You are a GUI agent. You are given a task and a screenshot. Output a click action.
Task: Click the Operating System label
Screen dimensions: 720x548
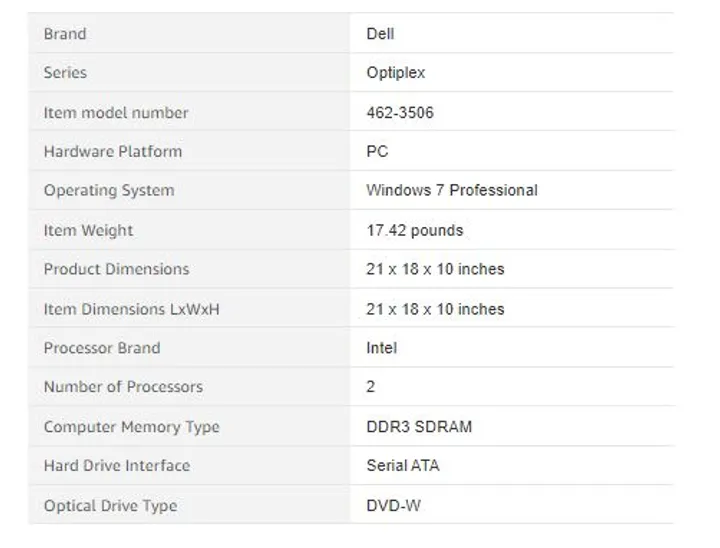[109, 190]
